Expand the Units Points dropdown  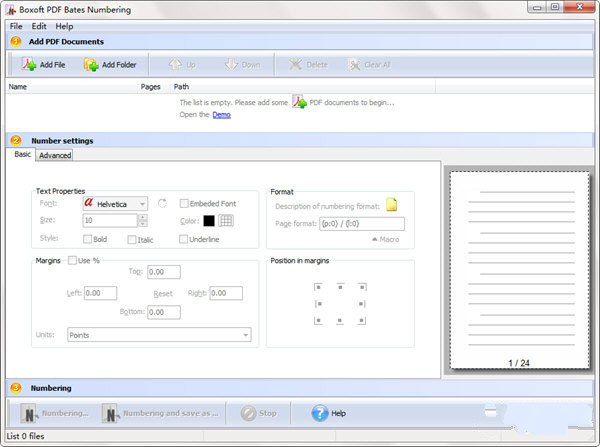pyautogui.click(x=159, y=335)
